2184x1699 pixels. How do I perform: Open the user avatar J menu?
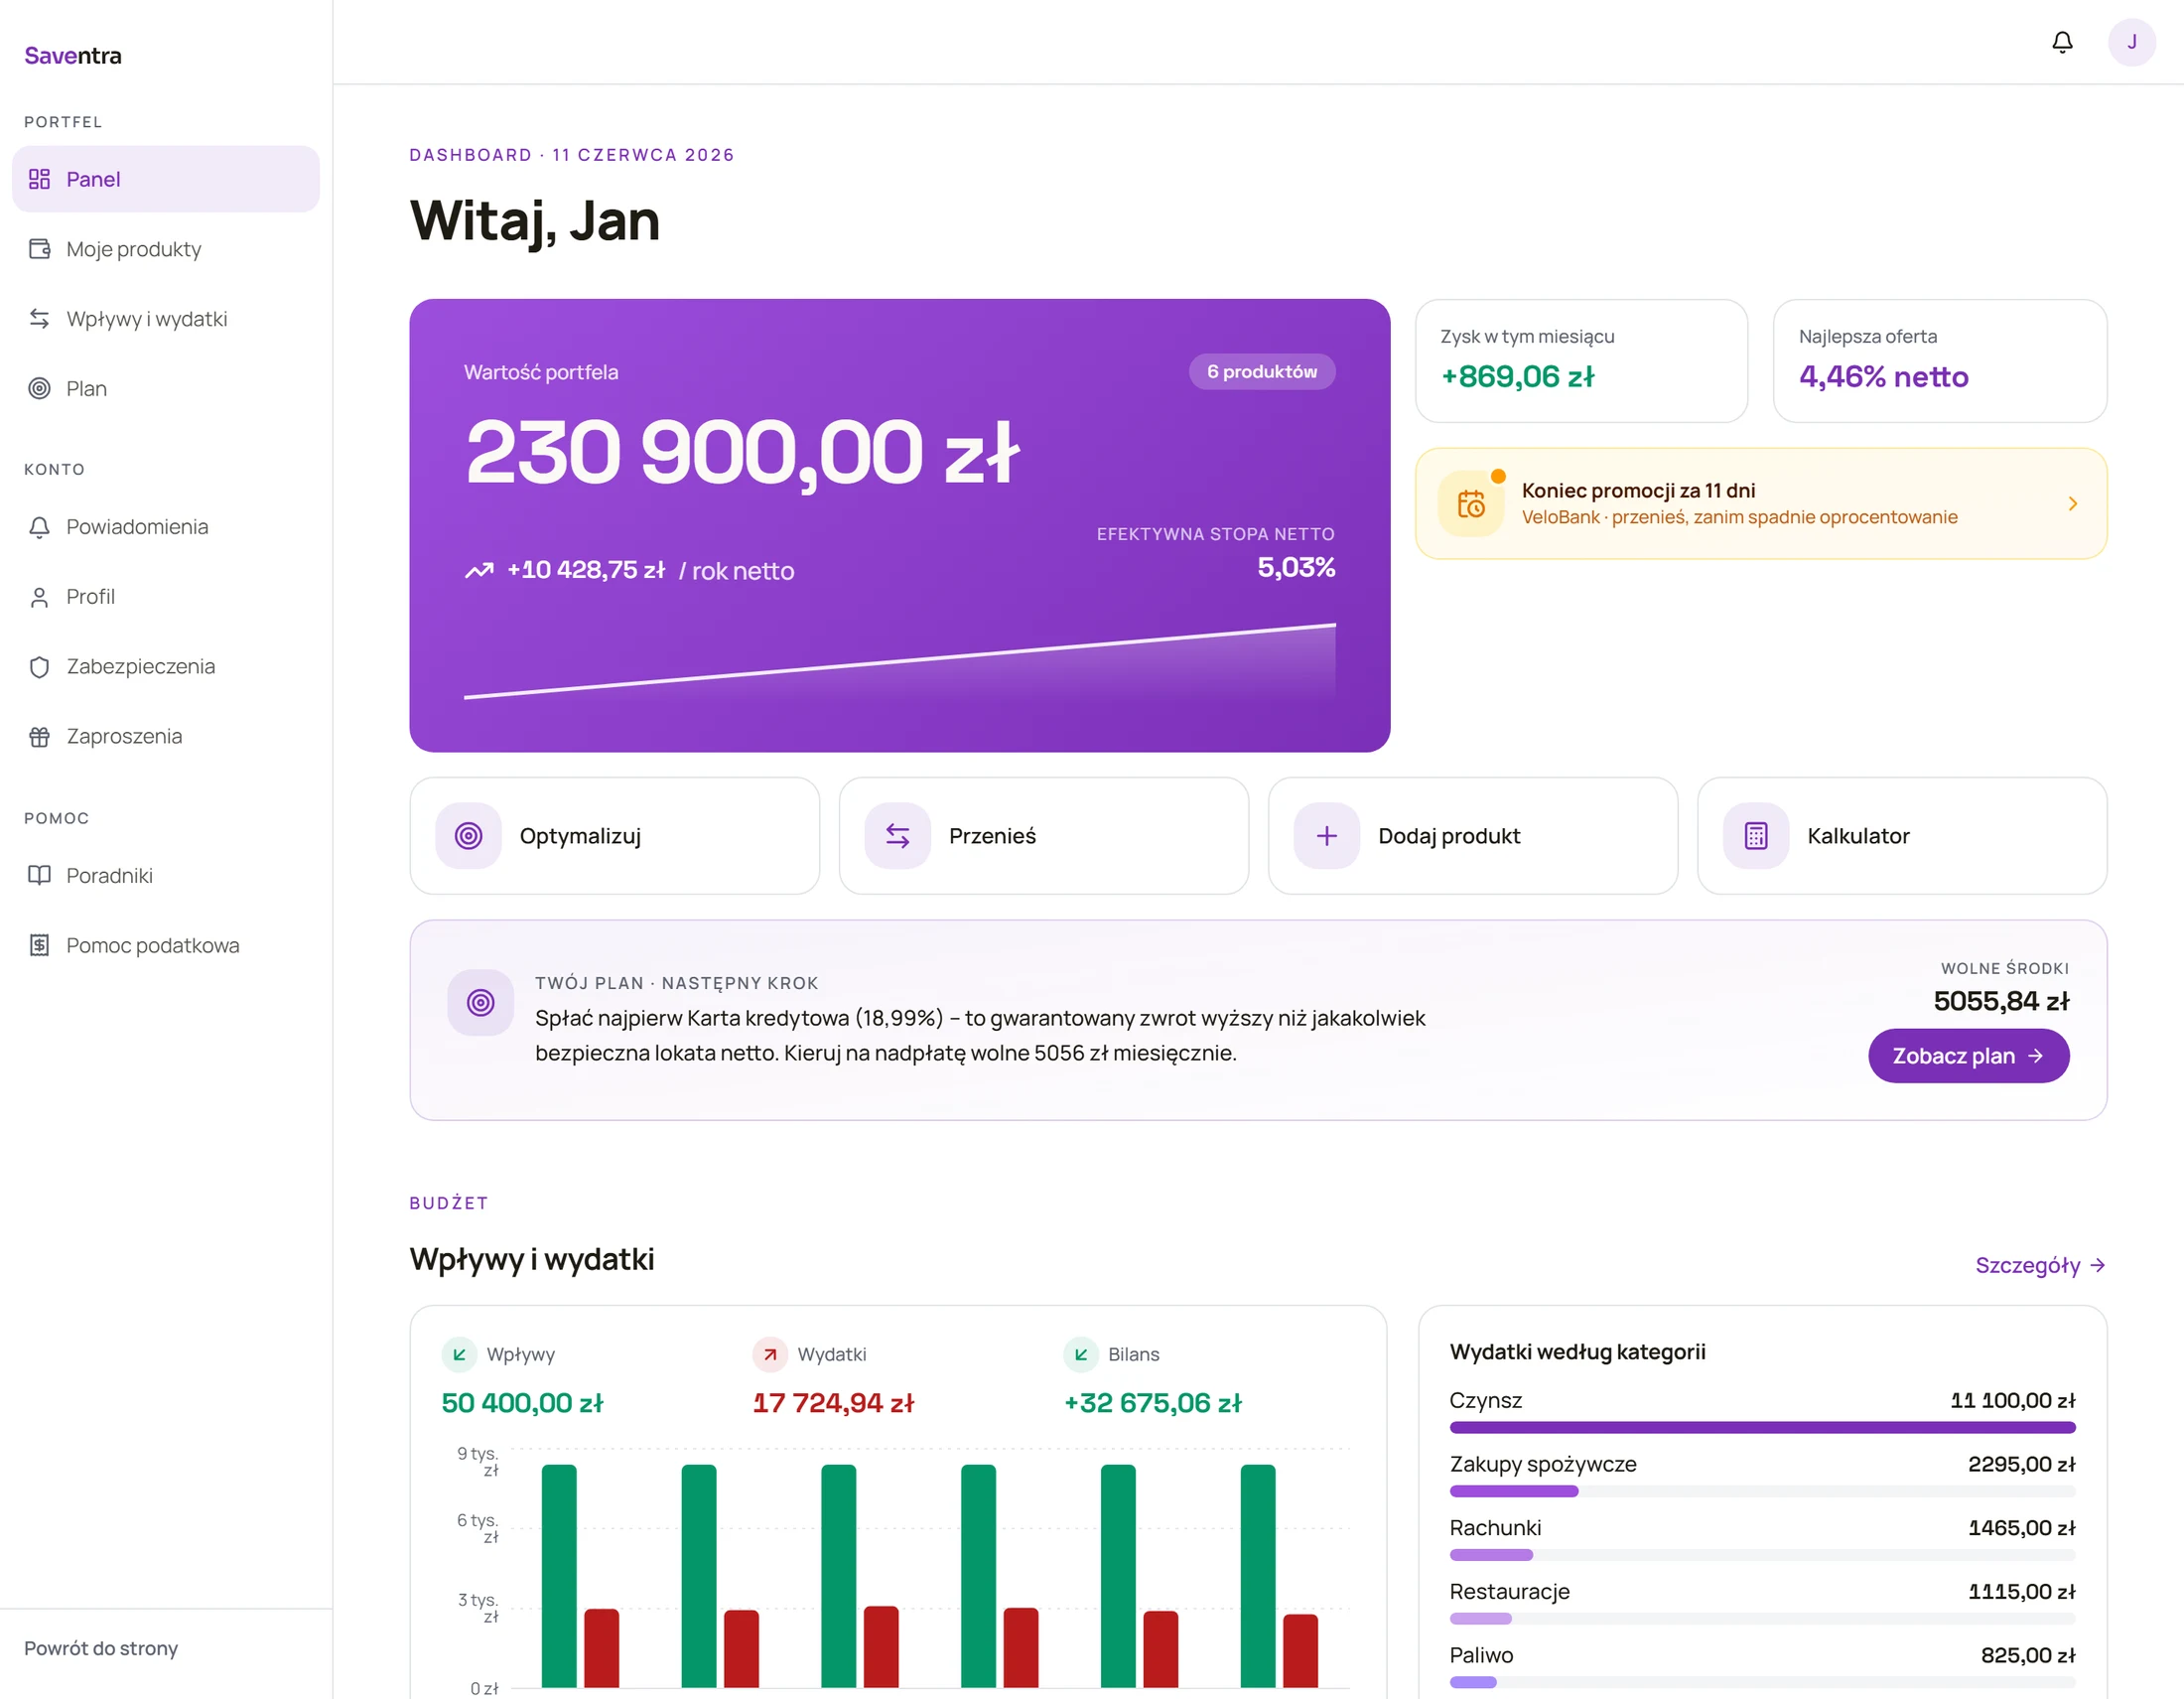(2131, 42)
